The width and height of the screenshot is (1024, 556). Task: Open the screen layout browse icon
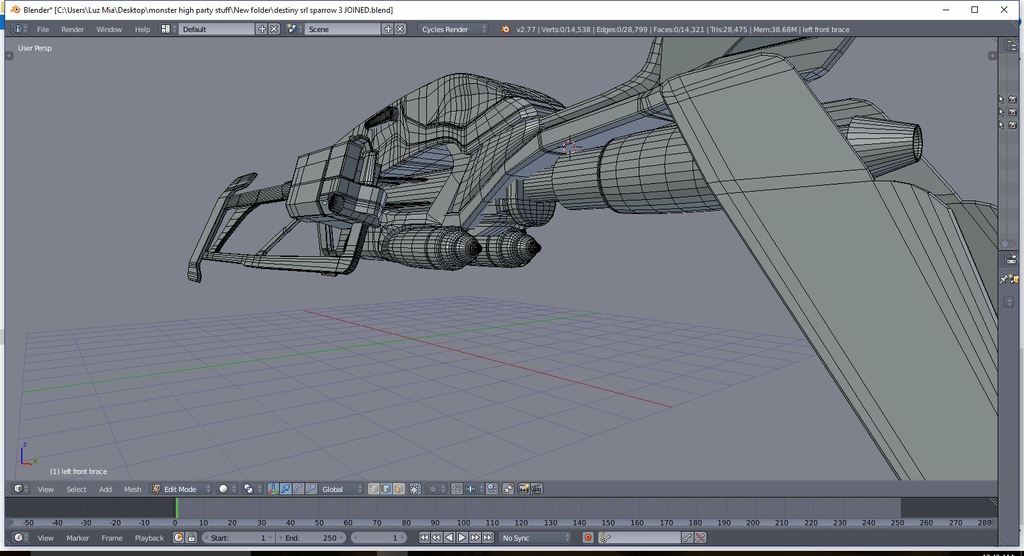pyautogui.click(x=168, y=29)
